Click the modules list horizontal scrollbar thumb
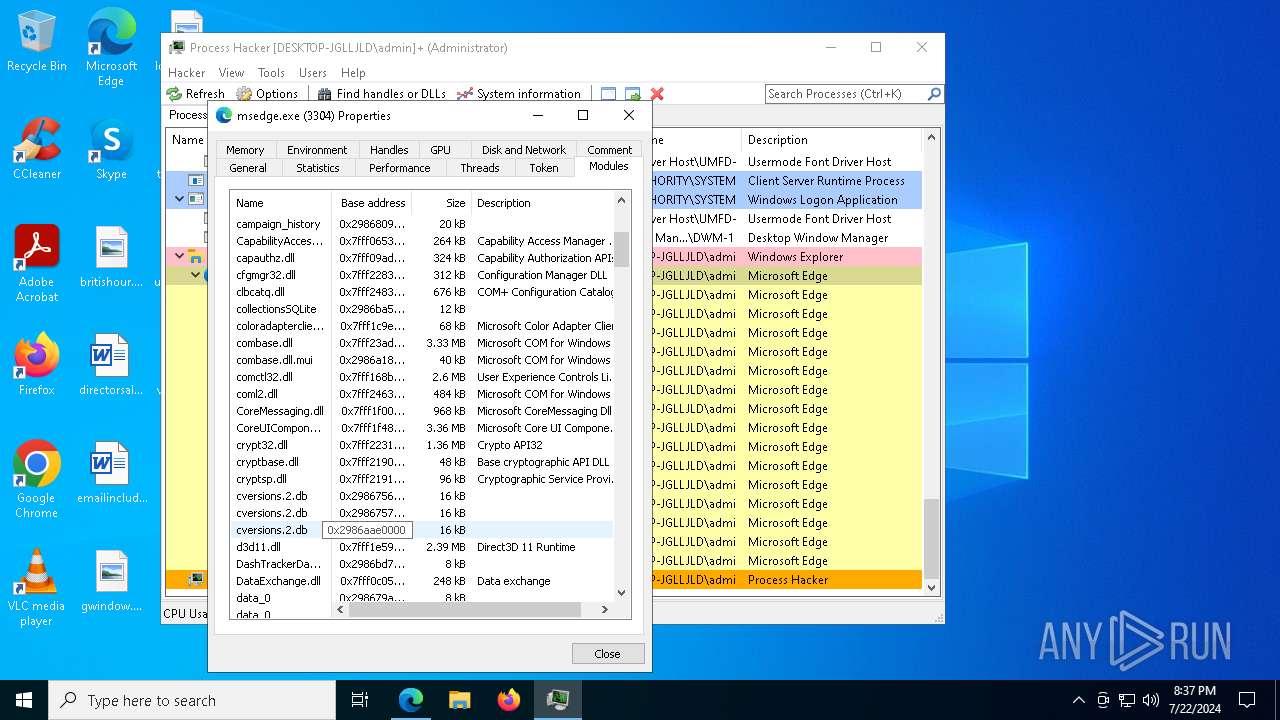1280x720 pixels. 464,609
